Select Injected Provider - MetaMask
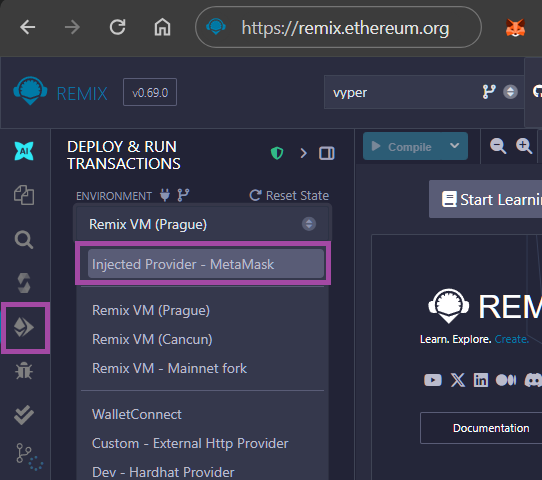The width and height of the screenshot is (542, 480). pyautogui.click(x=206, y=264)
